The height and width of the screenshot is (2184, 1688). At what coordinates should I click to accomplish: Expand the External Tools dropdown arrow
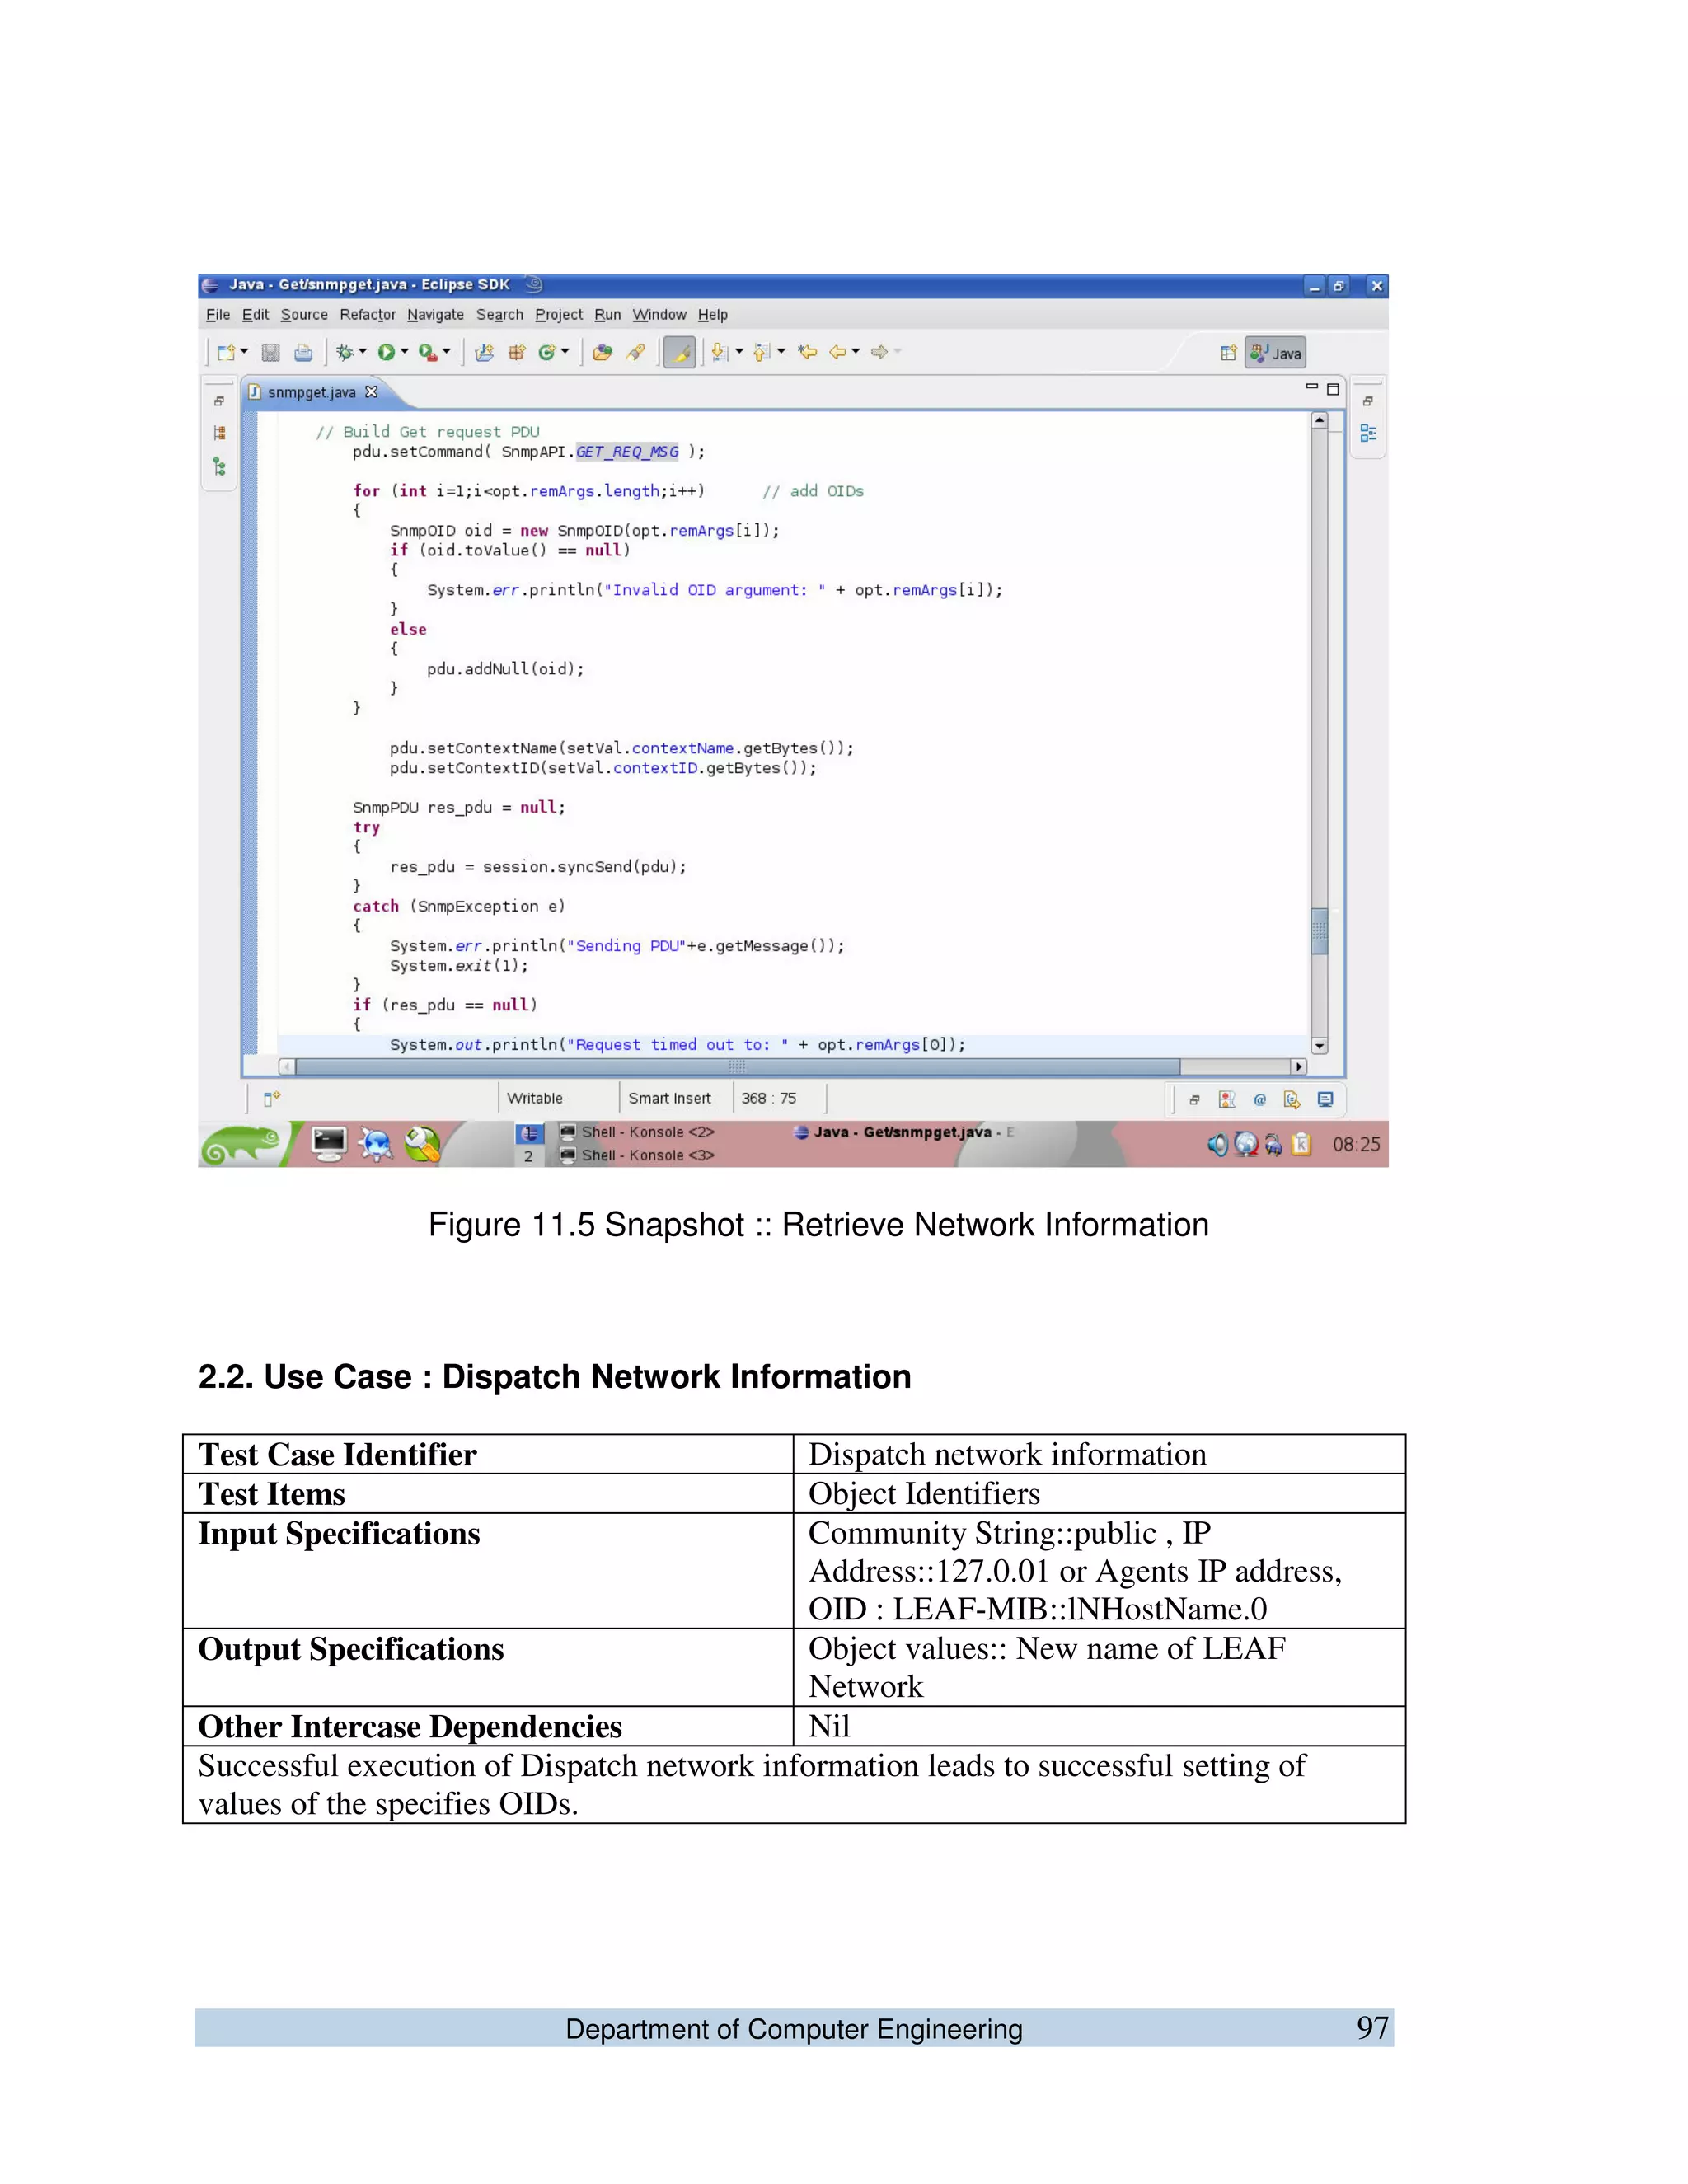point(447,351)
